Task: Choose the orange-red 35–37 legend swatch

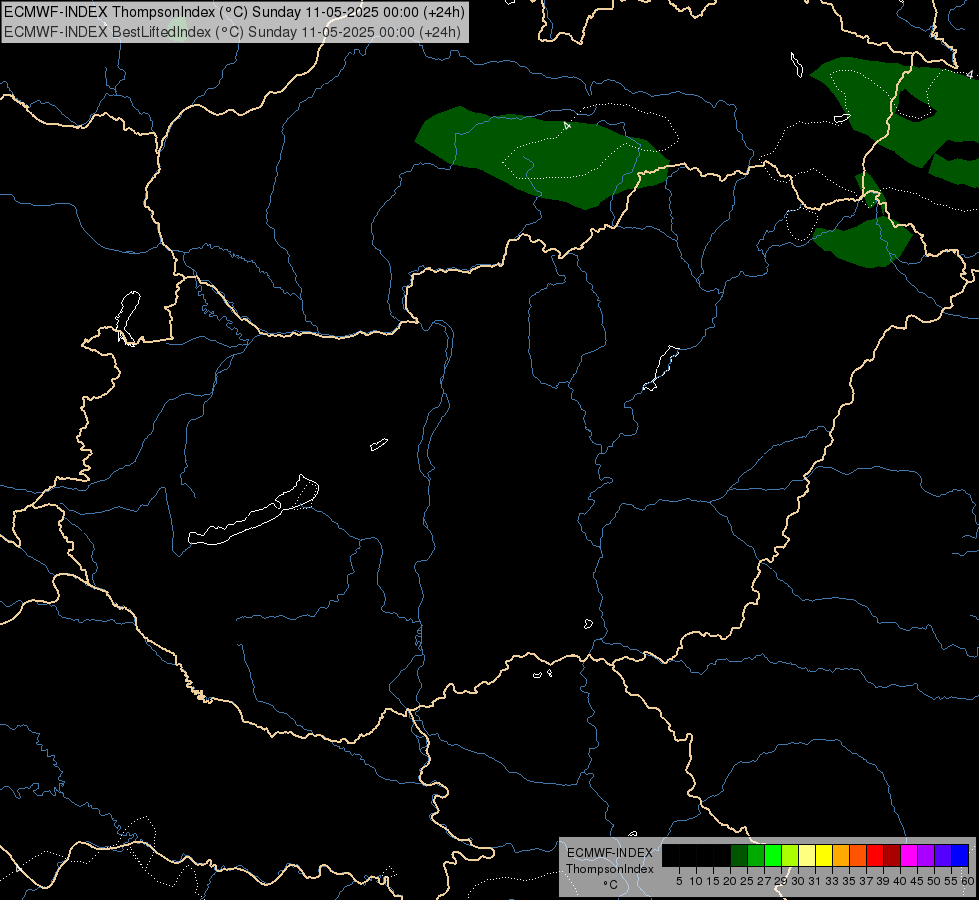Action: tap(858, 855)
